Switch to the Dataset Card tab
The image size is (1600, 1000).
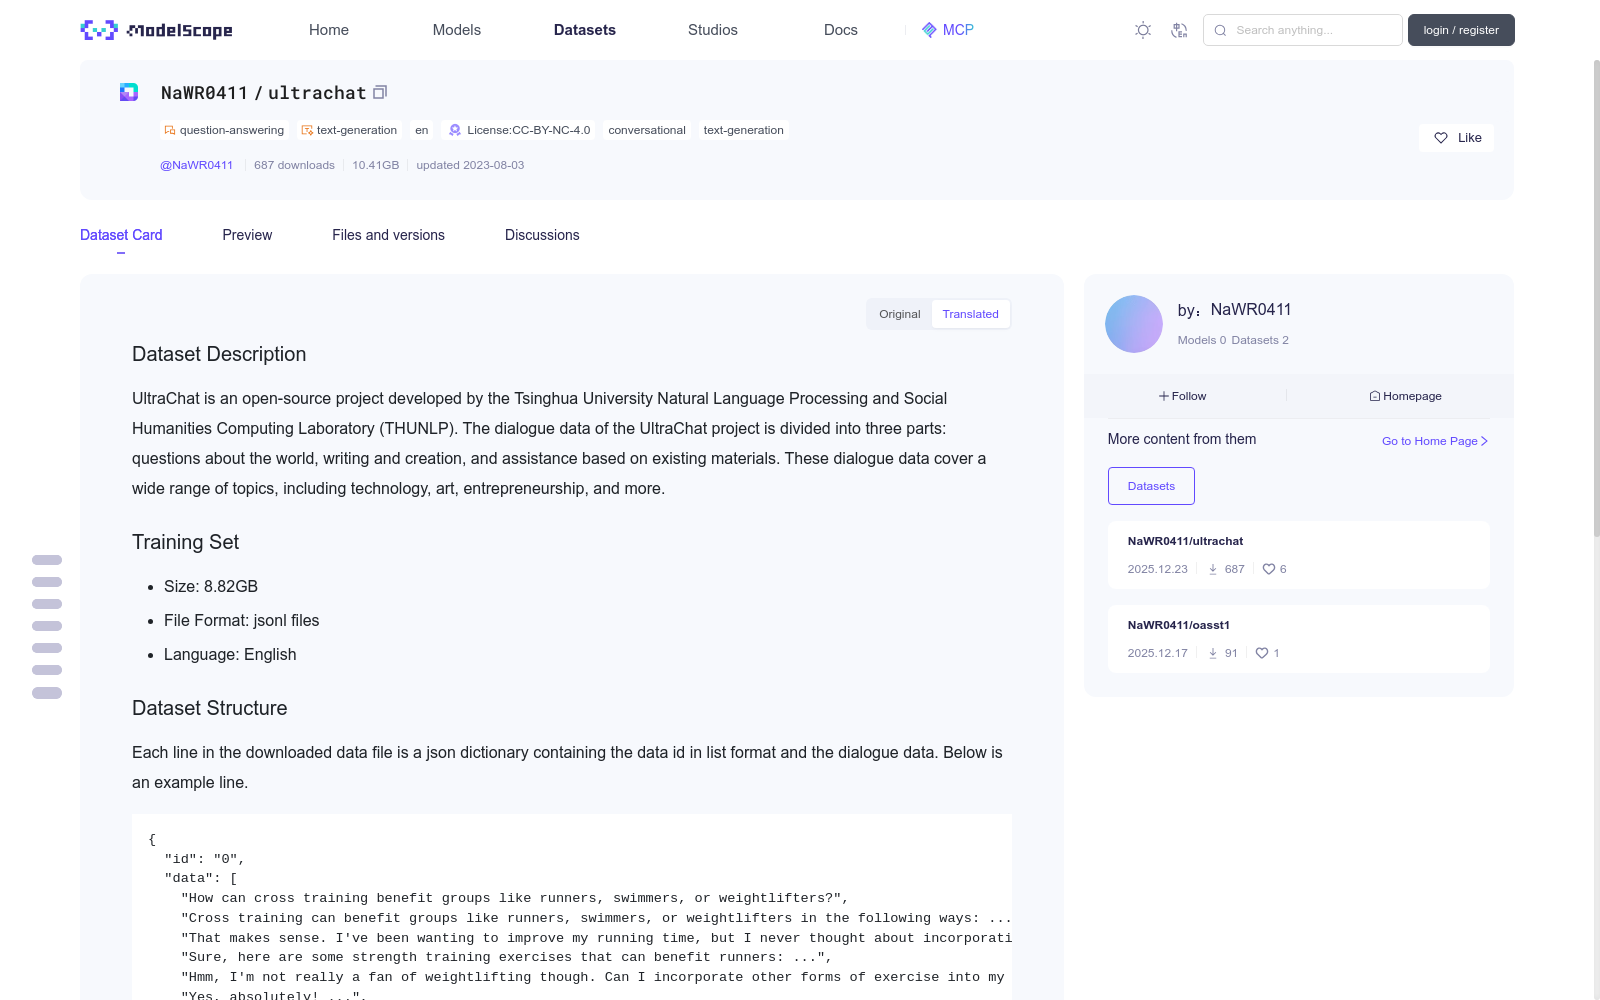pyautogui.click(x=121, y=235)
